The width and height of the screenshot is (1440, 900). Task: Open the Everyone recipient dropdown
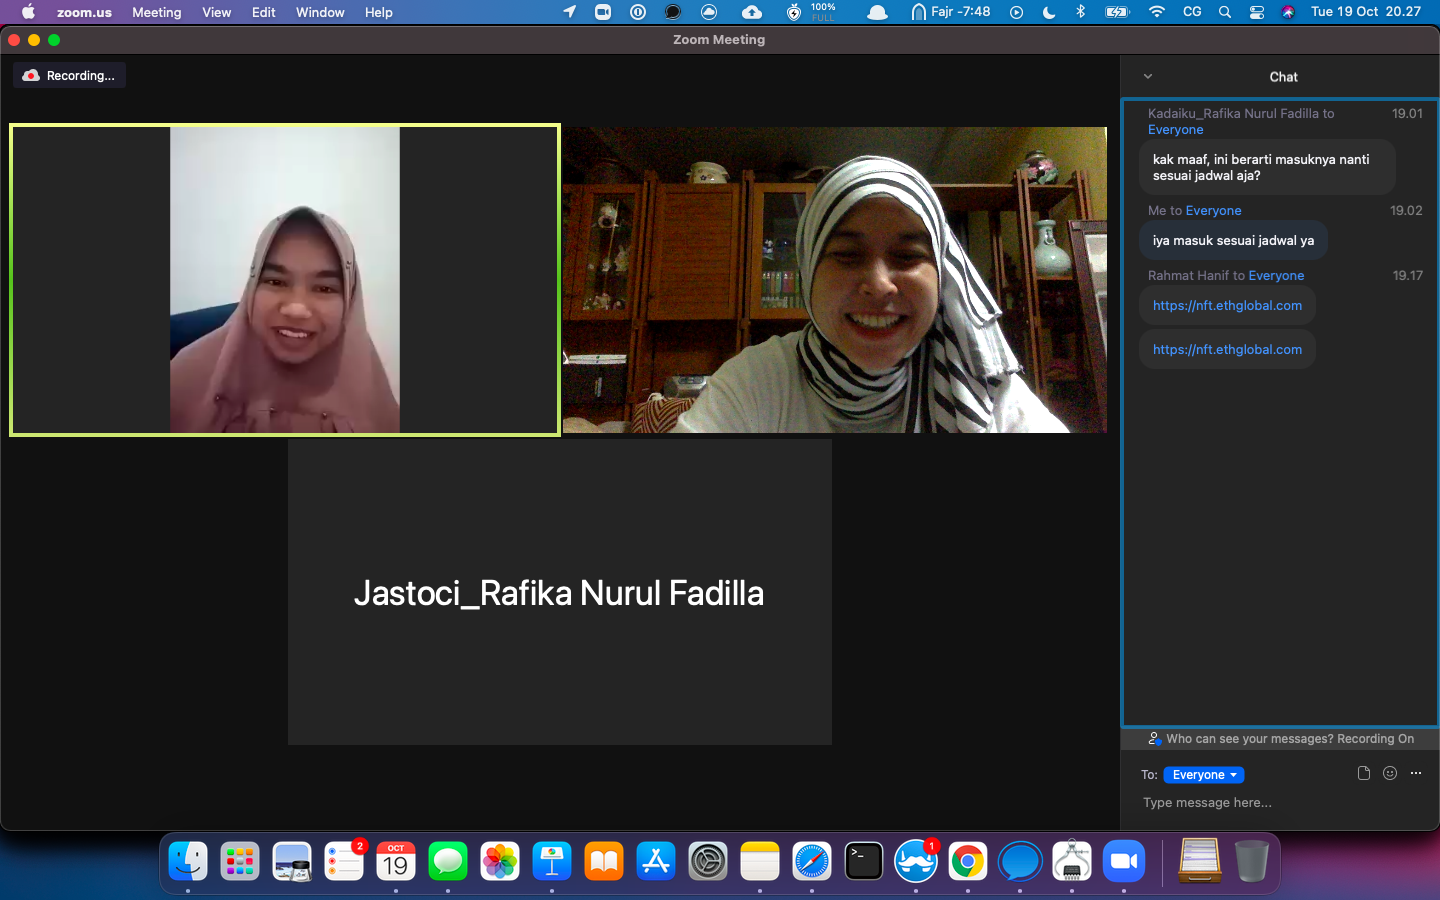pyautogui.click(x=1204, y=775)
